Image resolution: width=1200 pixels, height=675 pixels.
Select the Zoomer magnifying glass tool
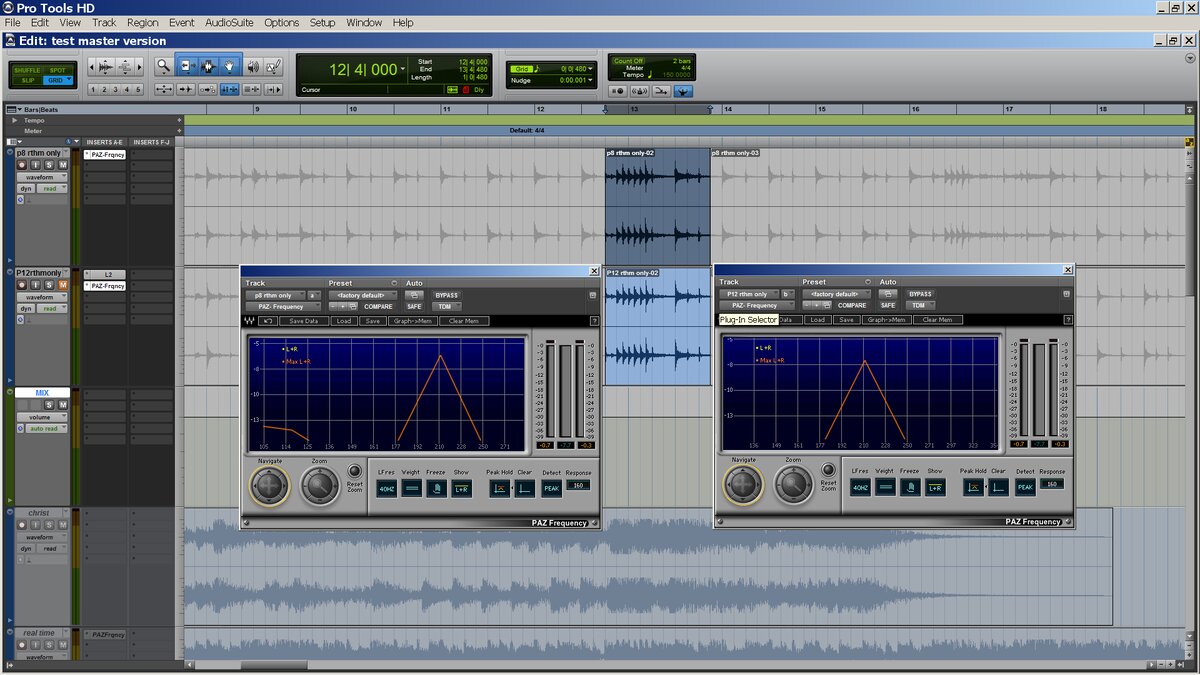pos(164,66)
